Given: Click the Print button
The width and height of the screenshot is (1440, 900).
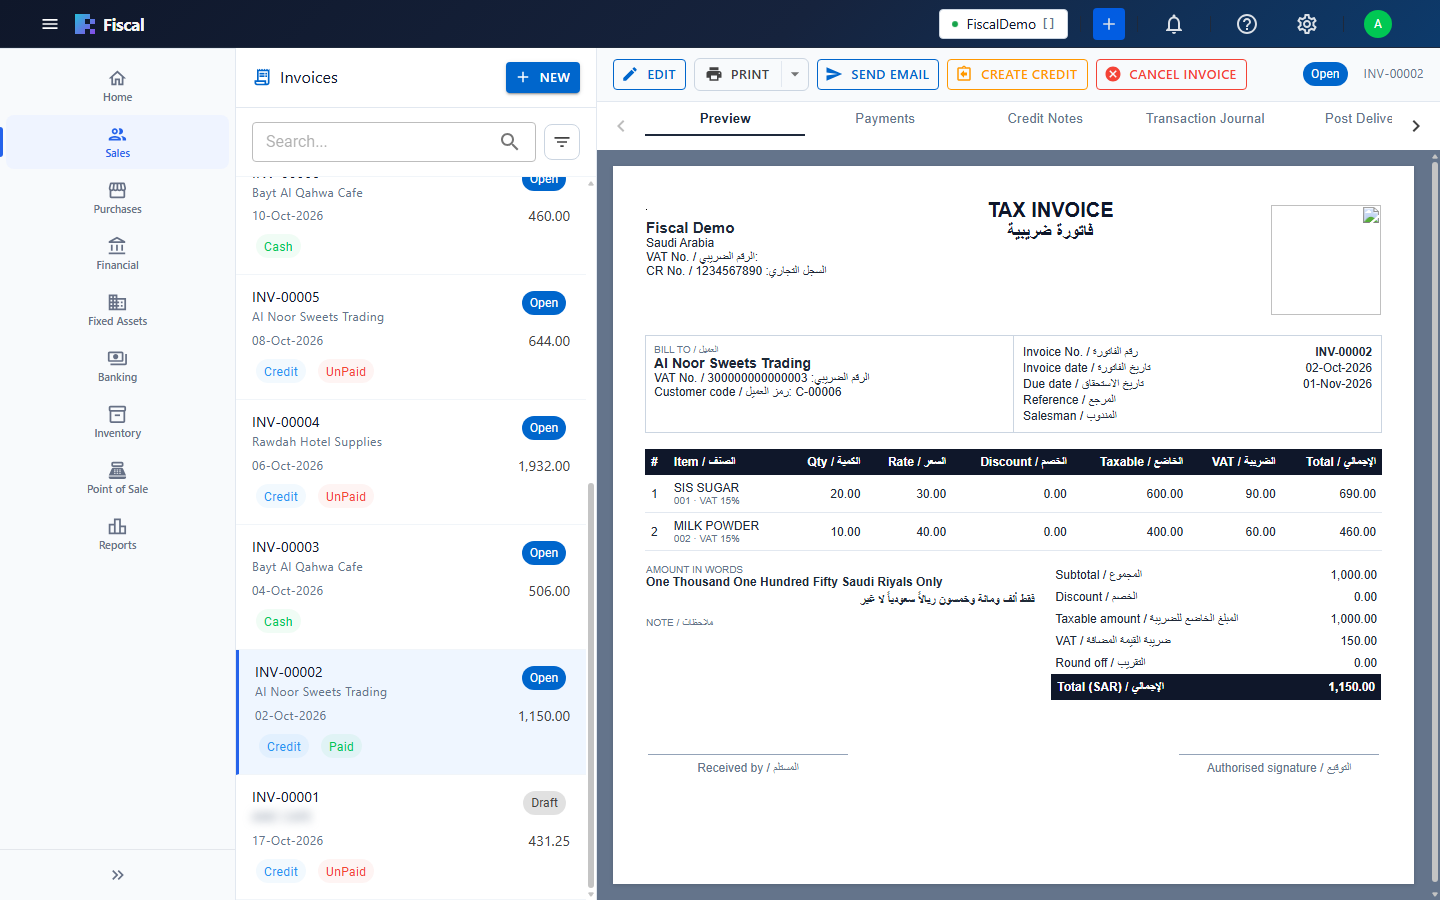Looking at the screenshot, I should tap(738, 74).
